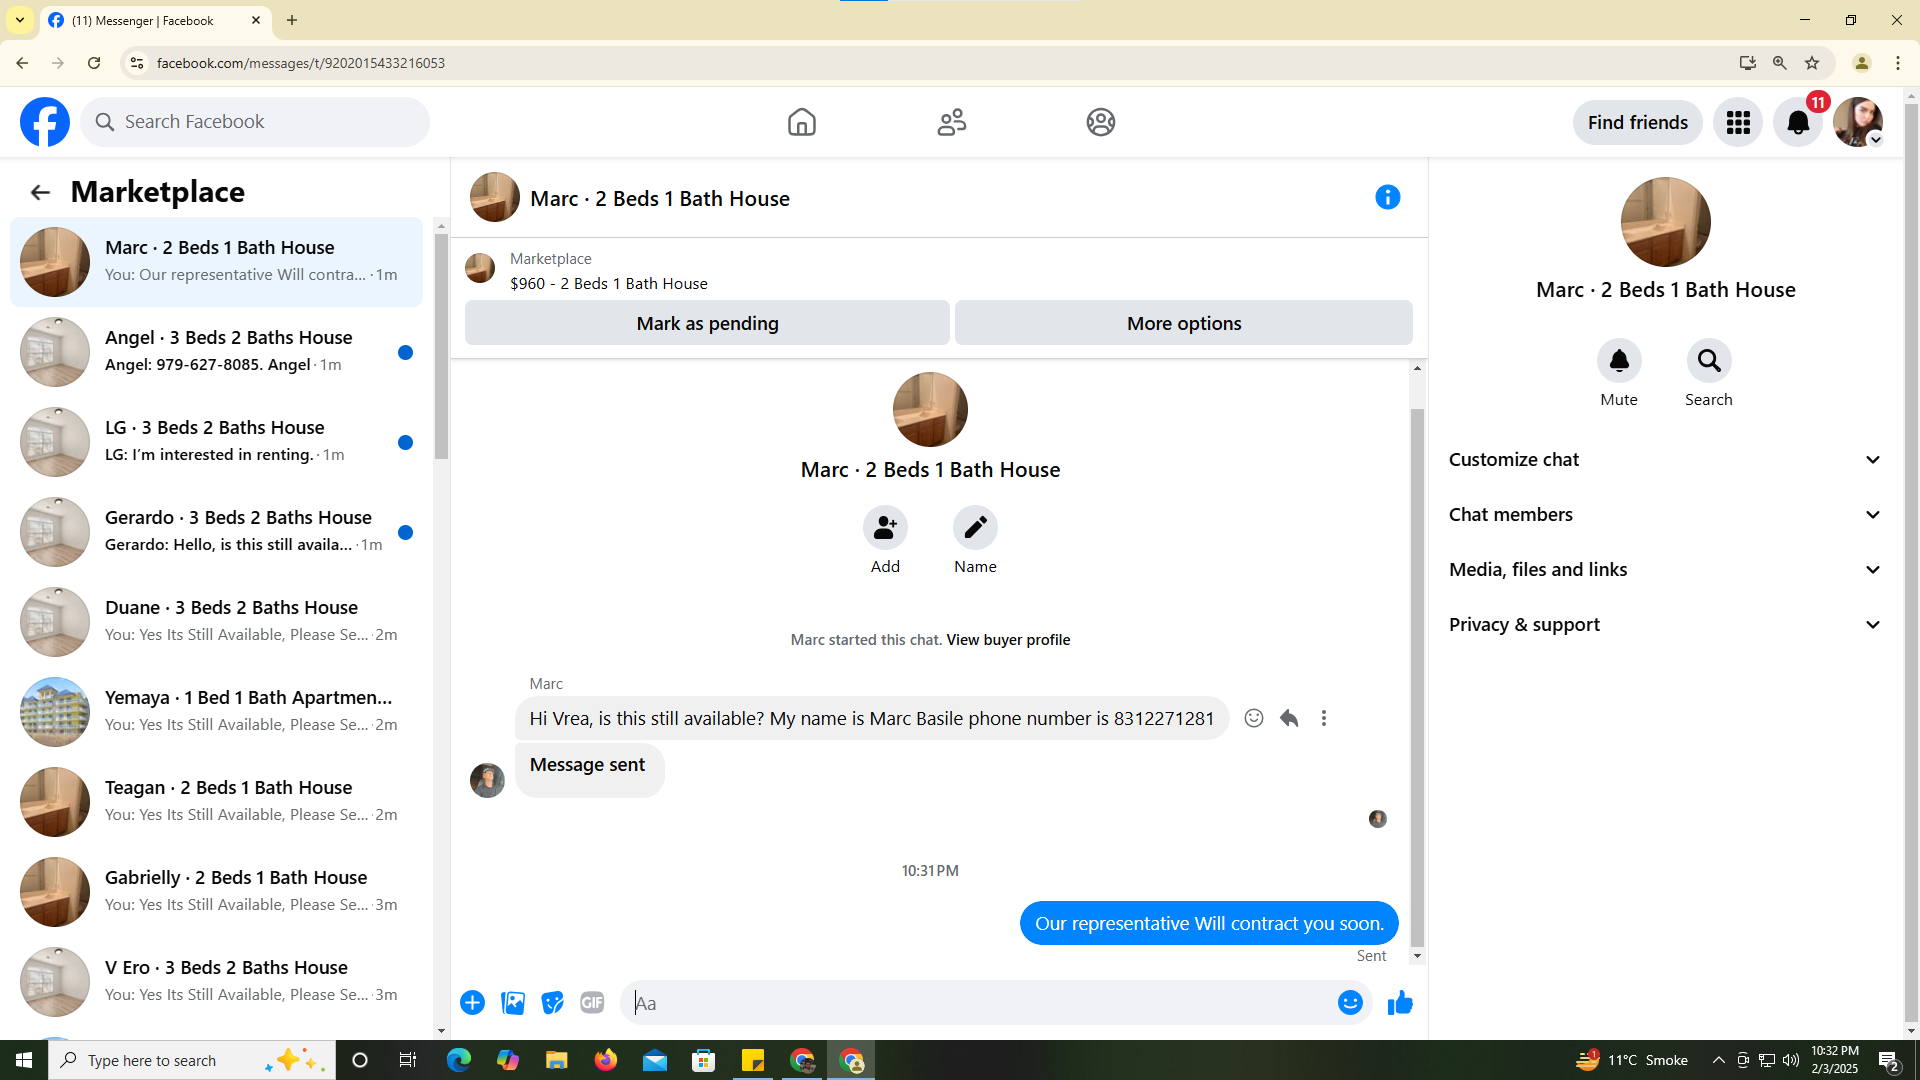Click the conversation information icon

pos(1387,197)
